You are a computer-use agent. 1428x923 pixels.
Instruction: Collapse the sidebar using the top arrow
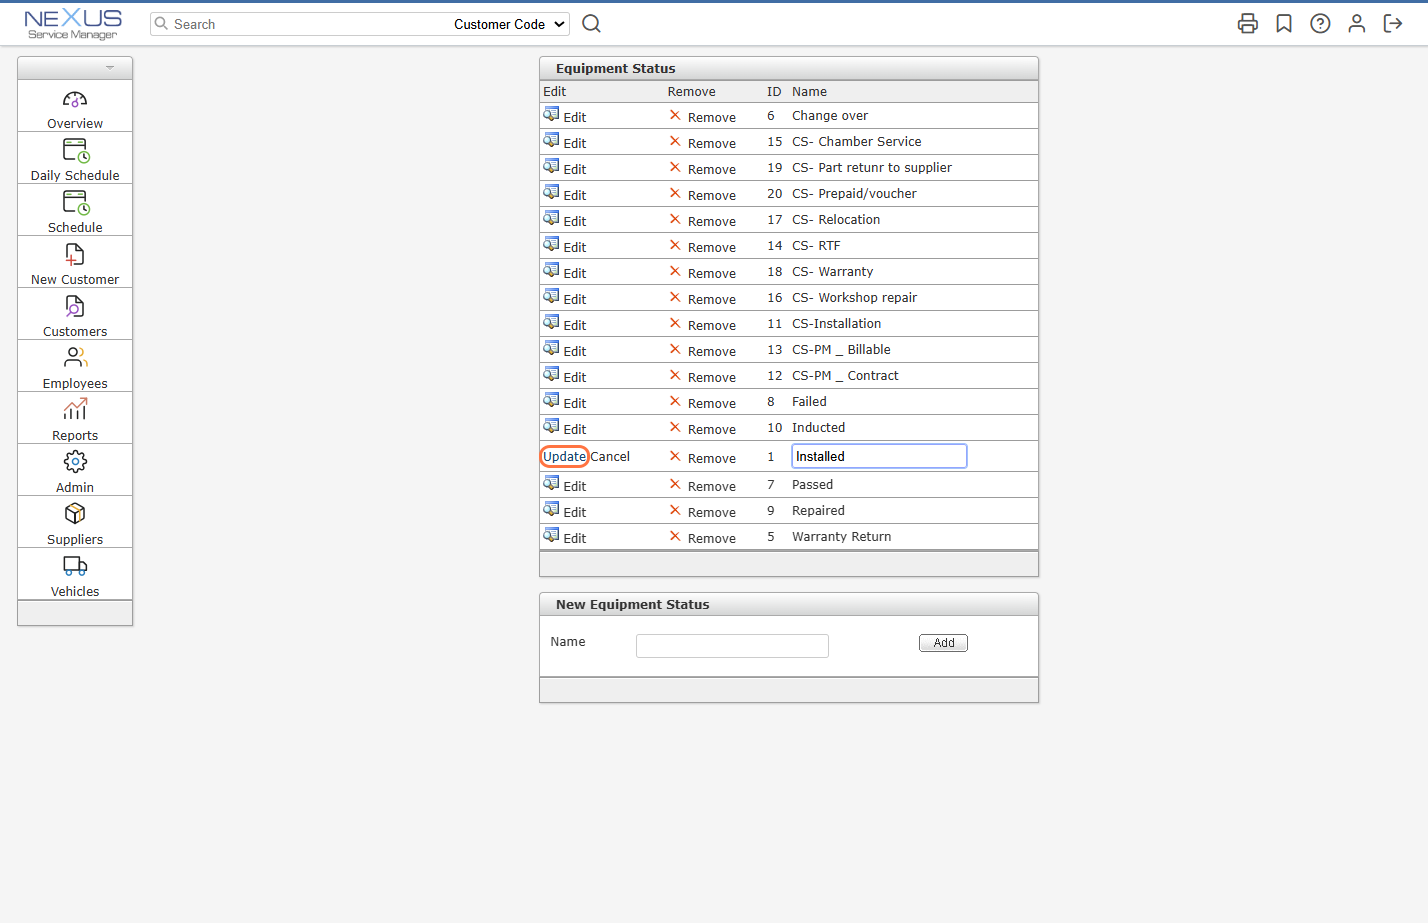tap(110, 68)
